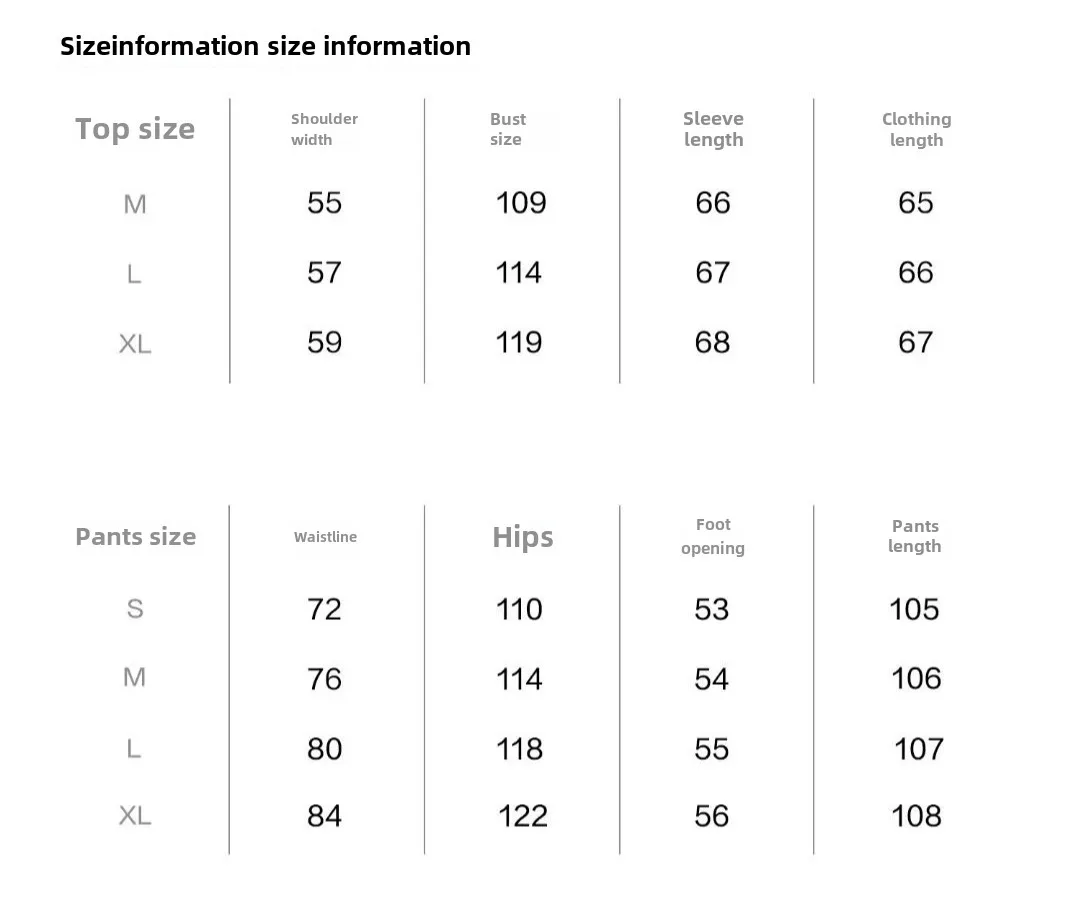The height and width of the screenshot is (916, 1080).
Task: Select the 'Foot opening' column header
Action: pyautogui.click(x=713, y=536)
